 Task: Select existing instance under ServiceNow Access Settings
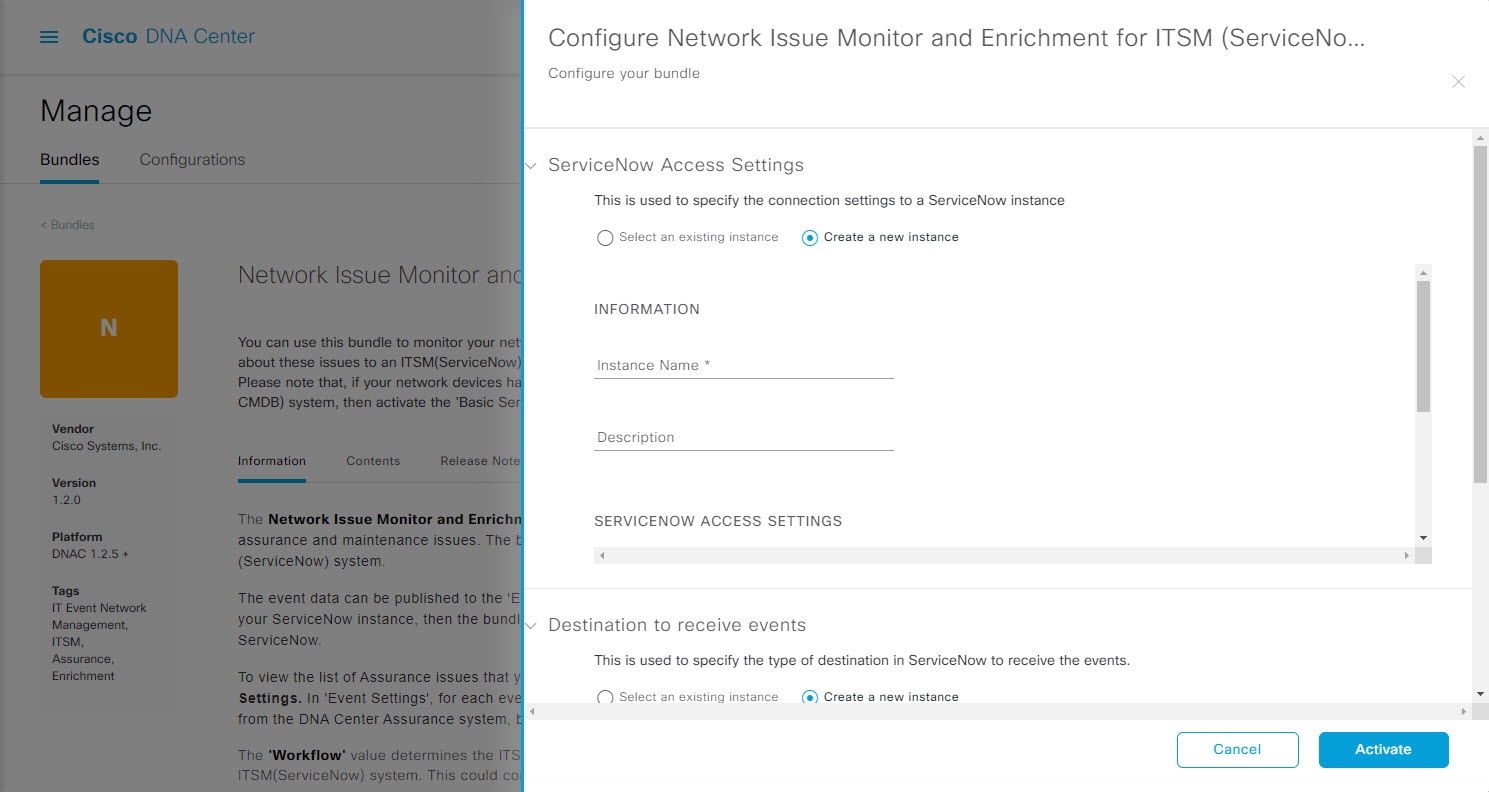point(605,238)
